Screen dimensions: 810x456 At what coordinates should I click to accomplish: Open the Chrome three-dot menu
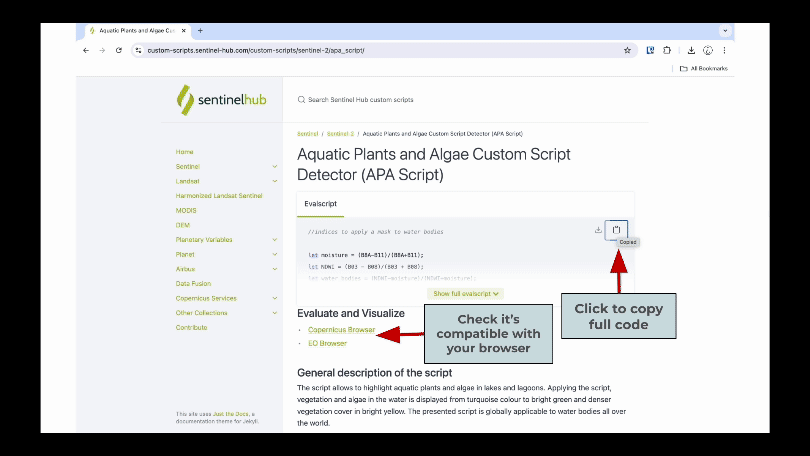click(724, 51)
